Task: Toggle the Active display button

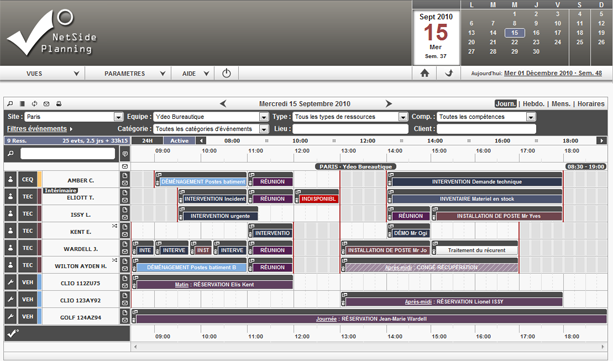Action: click(x=179, y=141)
